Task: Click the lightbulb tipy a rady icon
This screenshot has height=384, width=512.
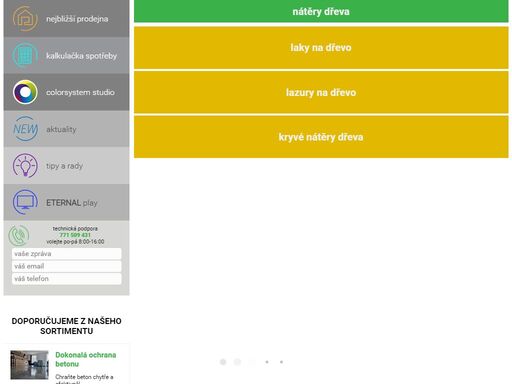Action: tap(25, 165)
